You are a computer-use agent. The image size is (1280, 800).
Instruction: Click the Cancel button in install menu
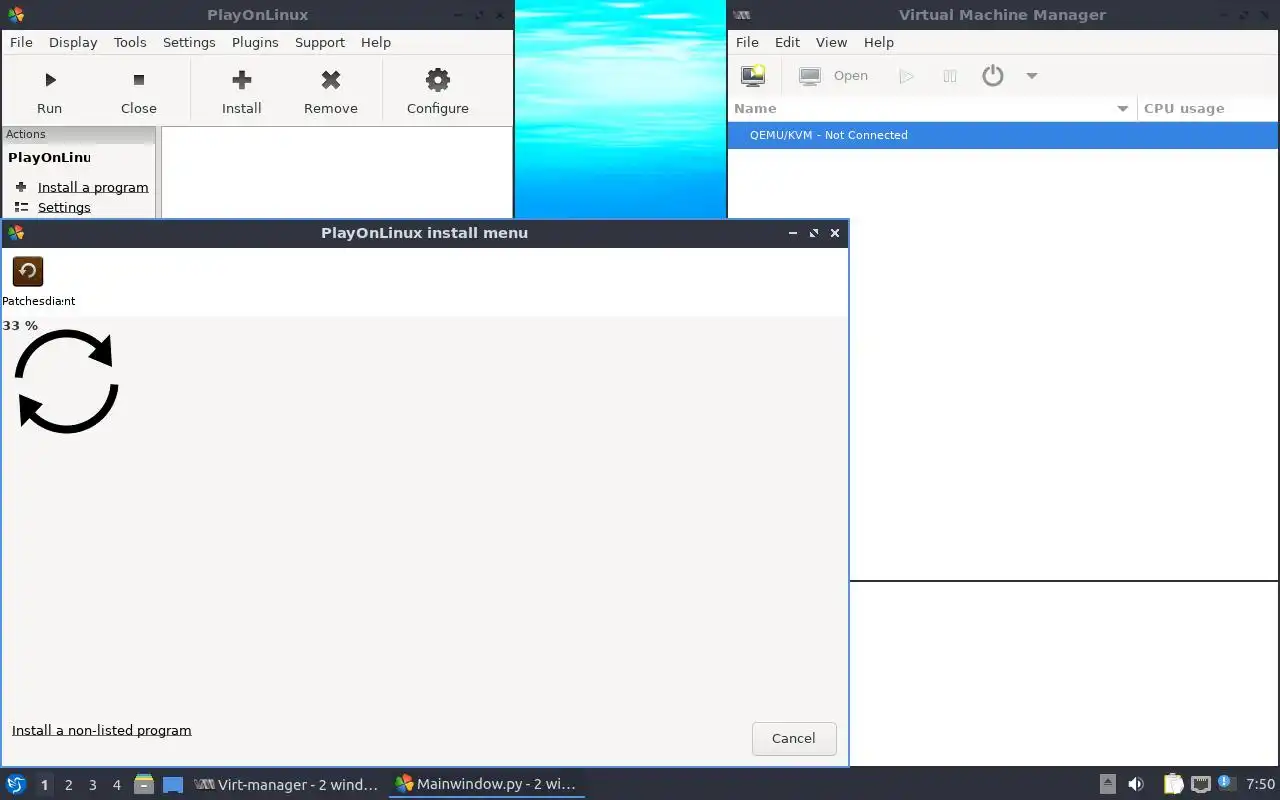coord(794,738)
